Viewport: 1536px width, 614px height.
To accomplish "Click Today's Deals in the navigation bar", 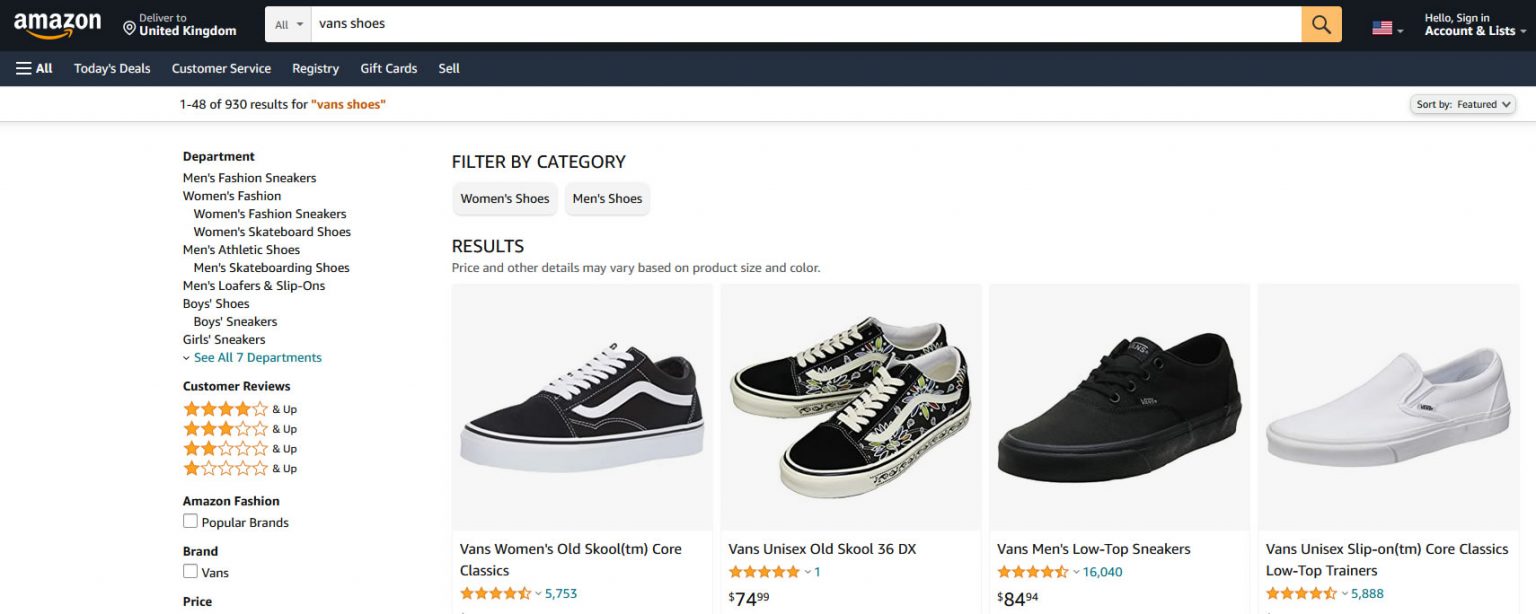I will (111, 68).
